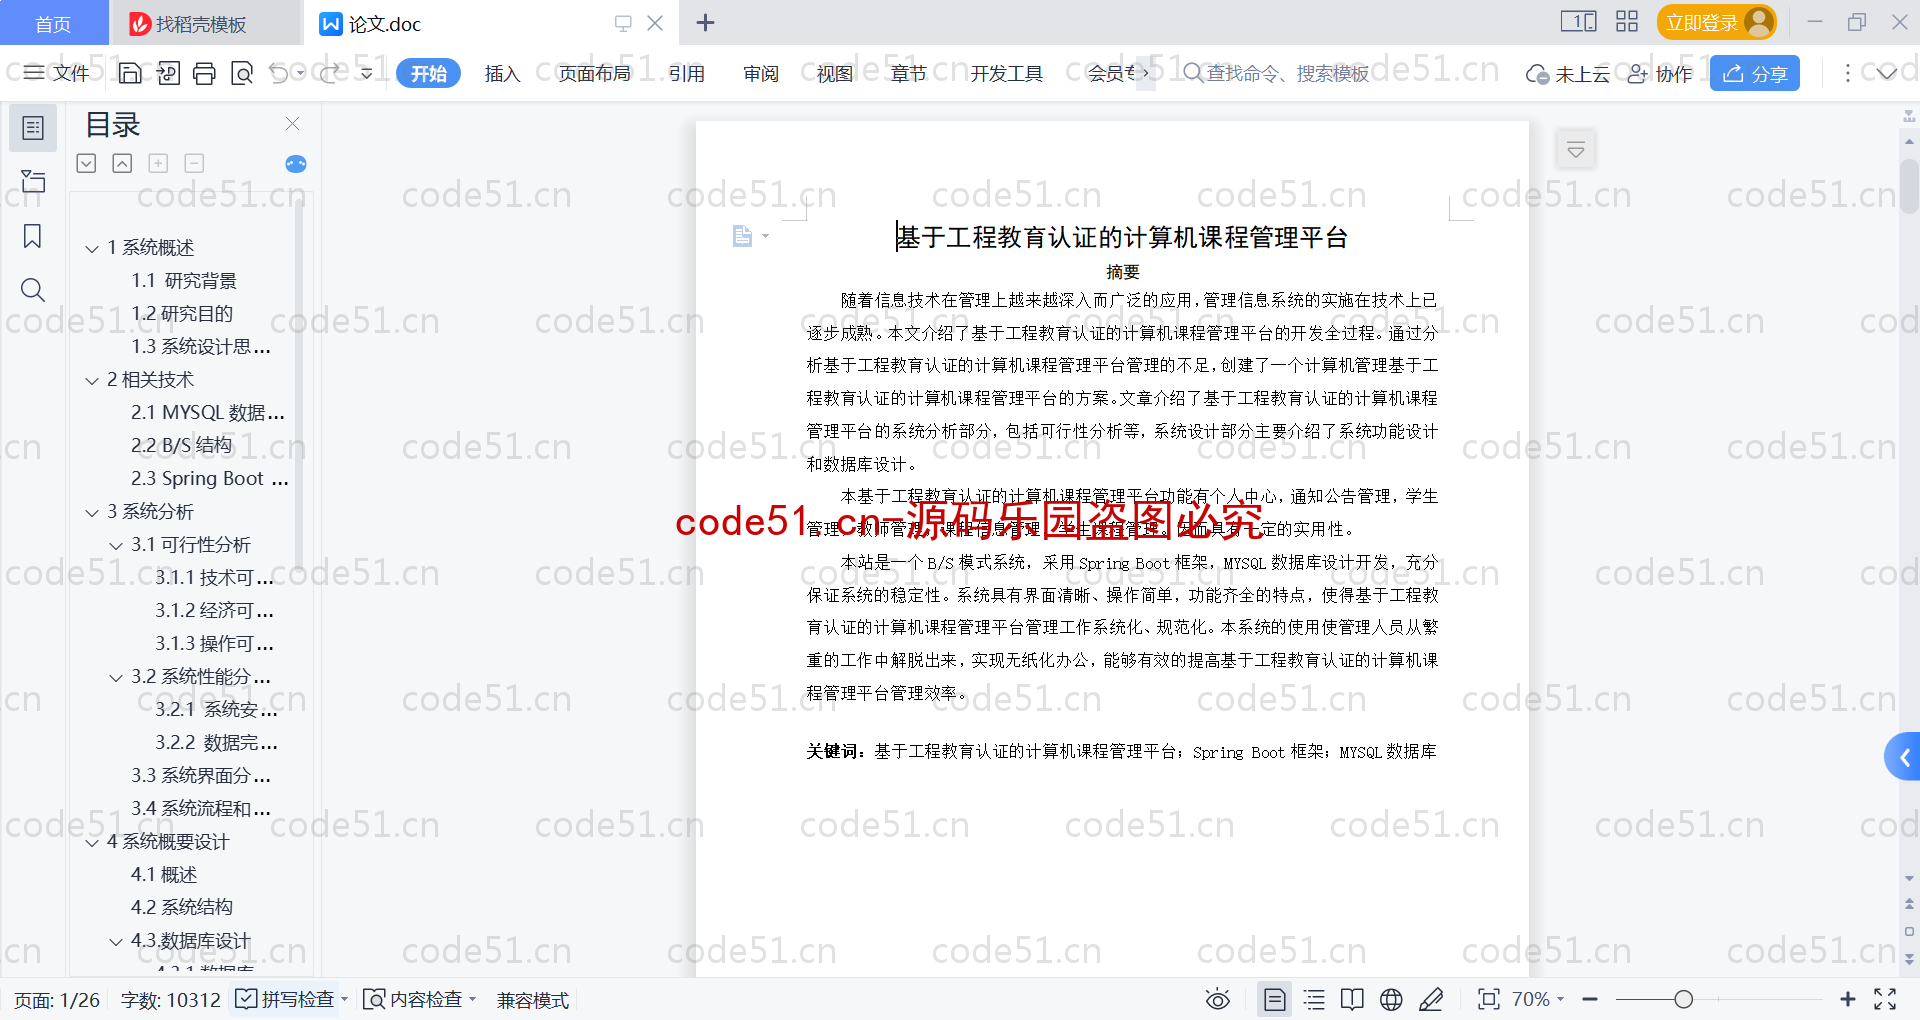The width and height of the screenshot is (1920, 1020).
Task: Click the tab layout grid icon in the title bar
Action: [1627, 22]
